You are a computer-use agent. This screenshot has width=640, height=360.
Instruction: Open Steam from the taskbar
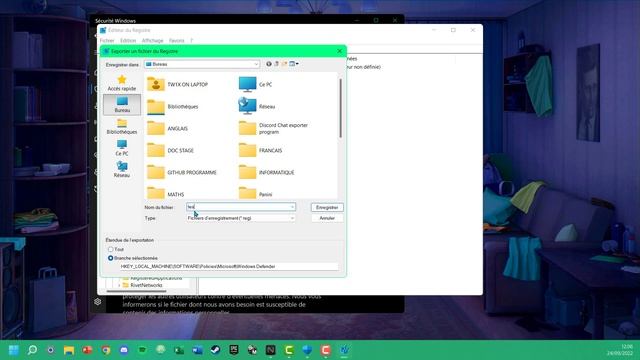tap(216, 350)
